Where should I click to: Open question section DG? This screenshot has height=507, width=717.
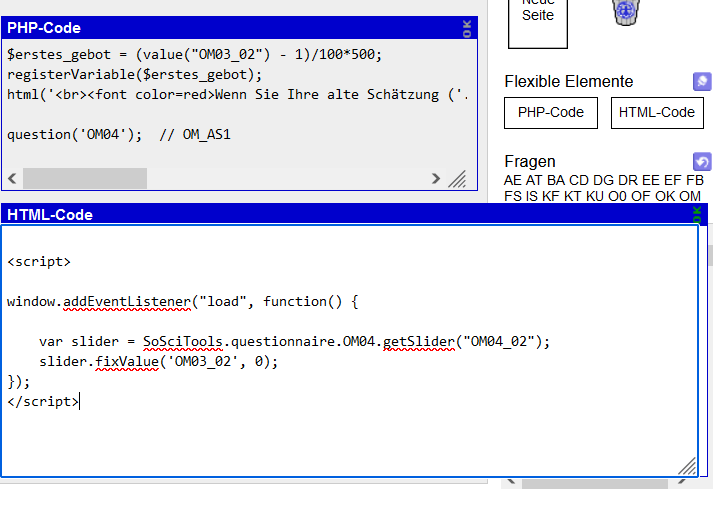[x=603, y=180]
